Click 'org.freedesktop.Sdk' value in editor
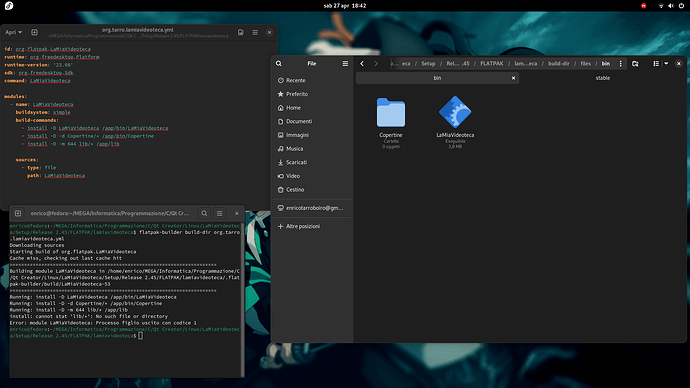 46,73
